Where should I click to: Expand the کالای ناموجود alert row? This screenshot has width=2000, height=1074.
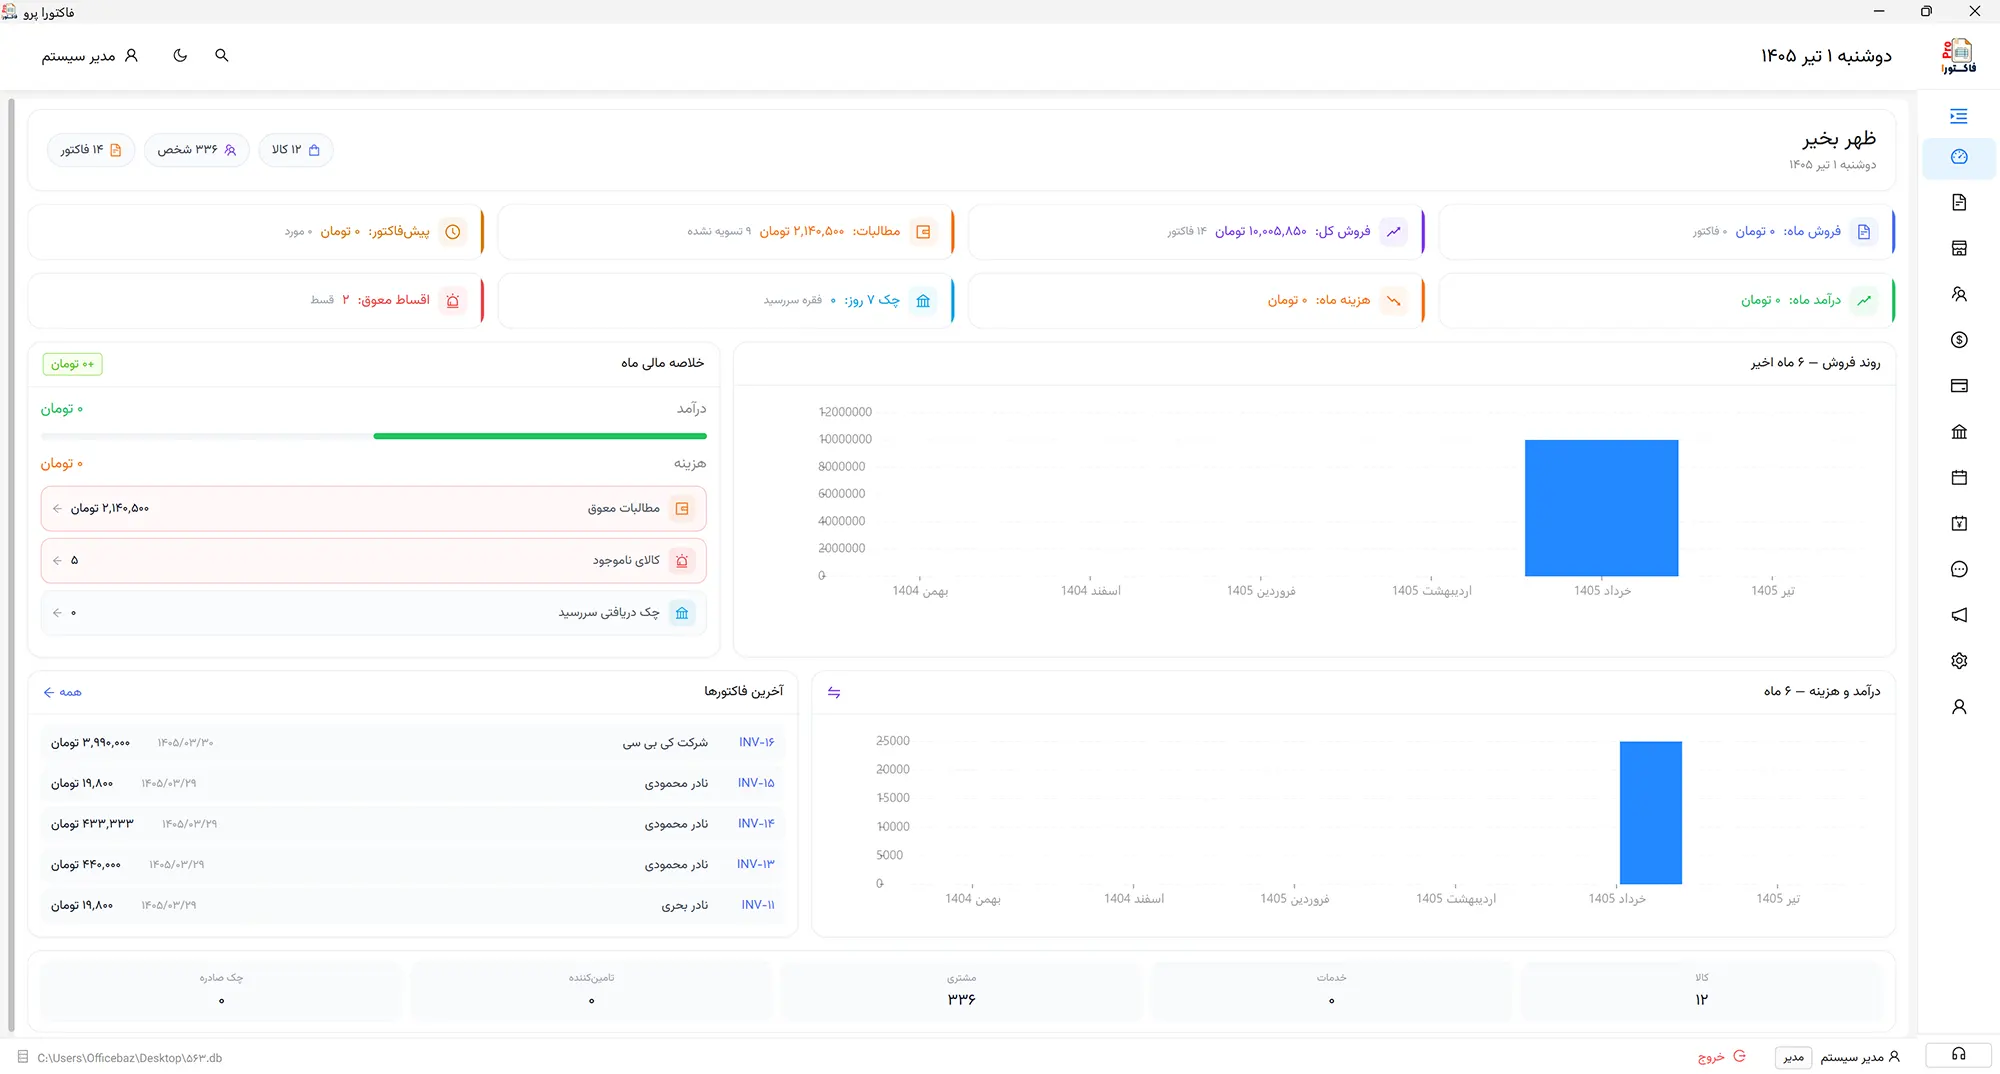[374, 561]
